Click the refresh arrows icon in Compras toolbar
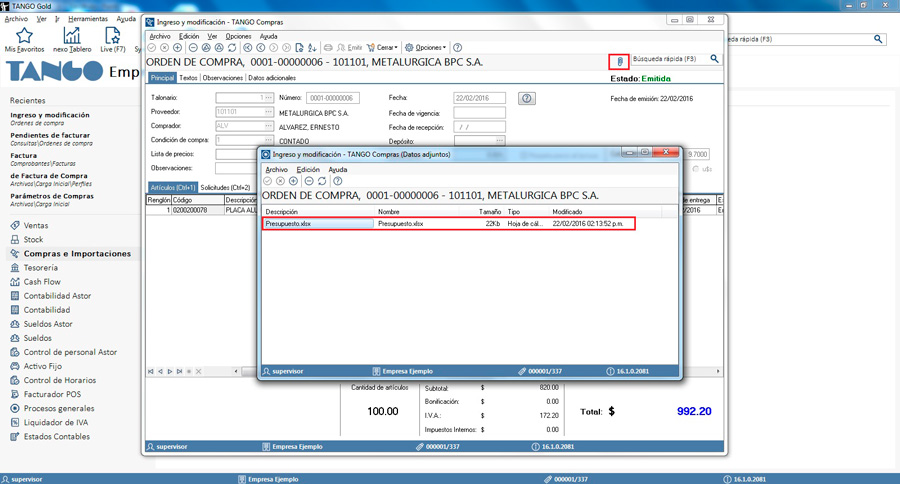The height and width of the screenshot is (484, 900). click(x=232, y=48)
